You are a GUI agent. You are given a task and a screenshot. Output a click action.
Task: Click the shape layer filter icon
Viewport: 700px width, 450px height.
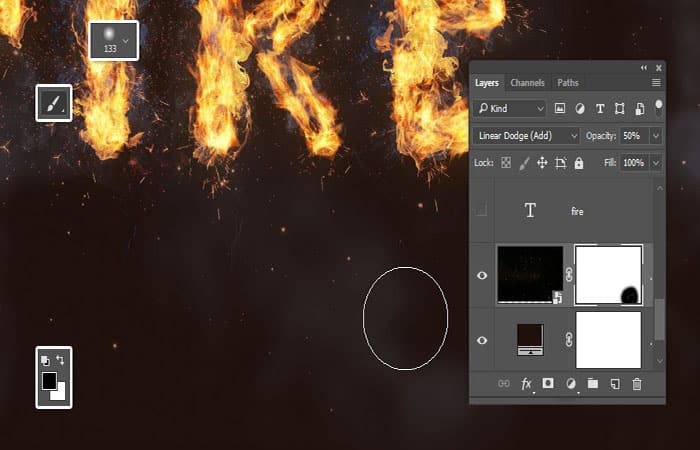tap(620, 108)
